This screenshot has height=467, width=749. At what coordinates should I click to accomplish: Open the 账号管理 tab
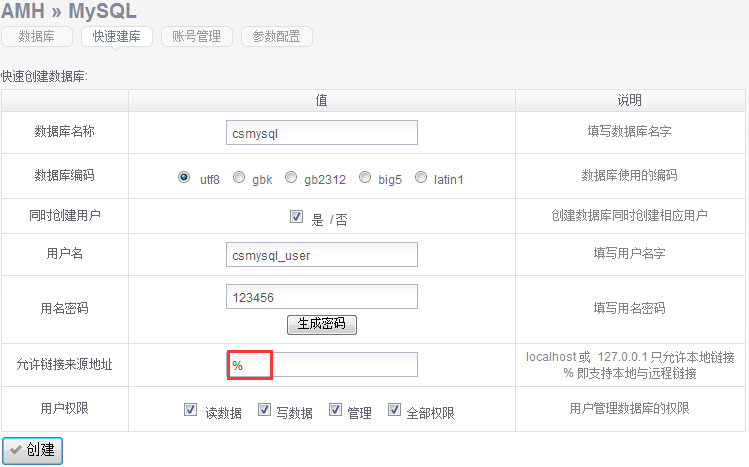pos(197,36)
